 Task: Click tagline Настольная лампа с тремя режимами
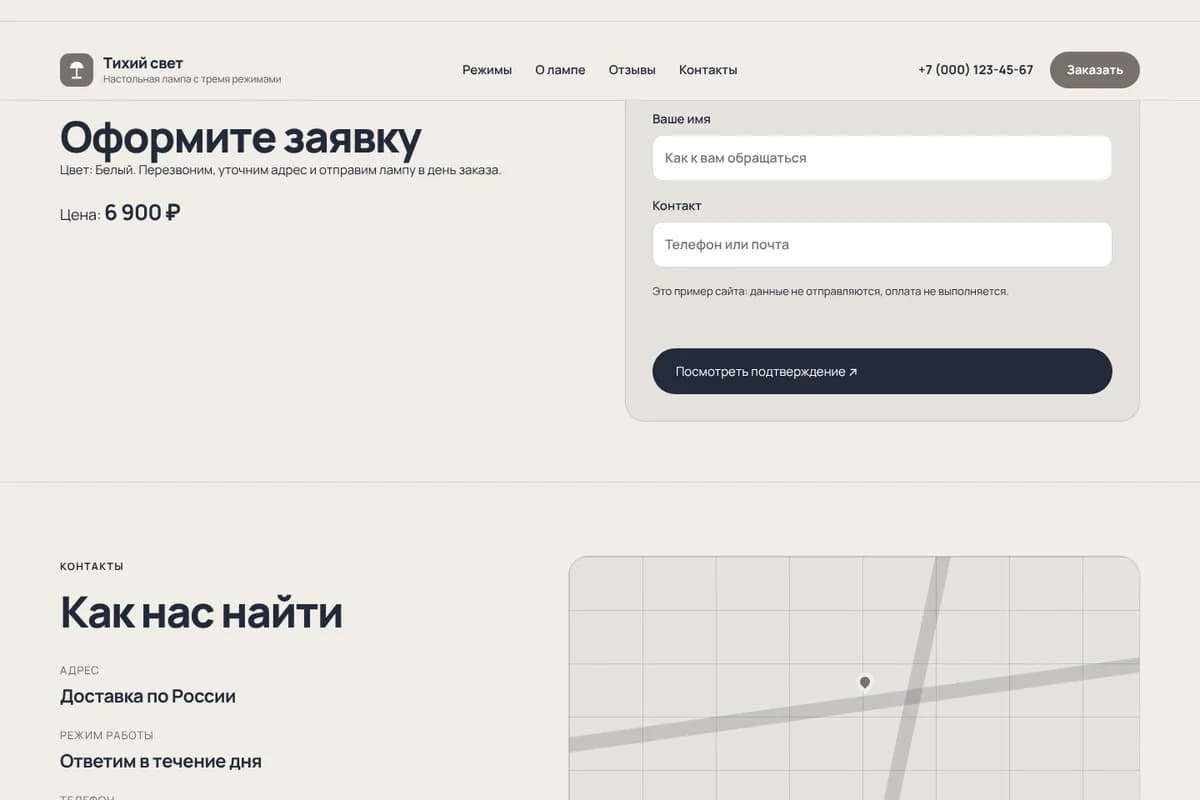click(x=192, y=79)
